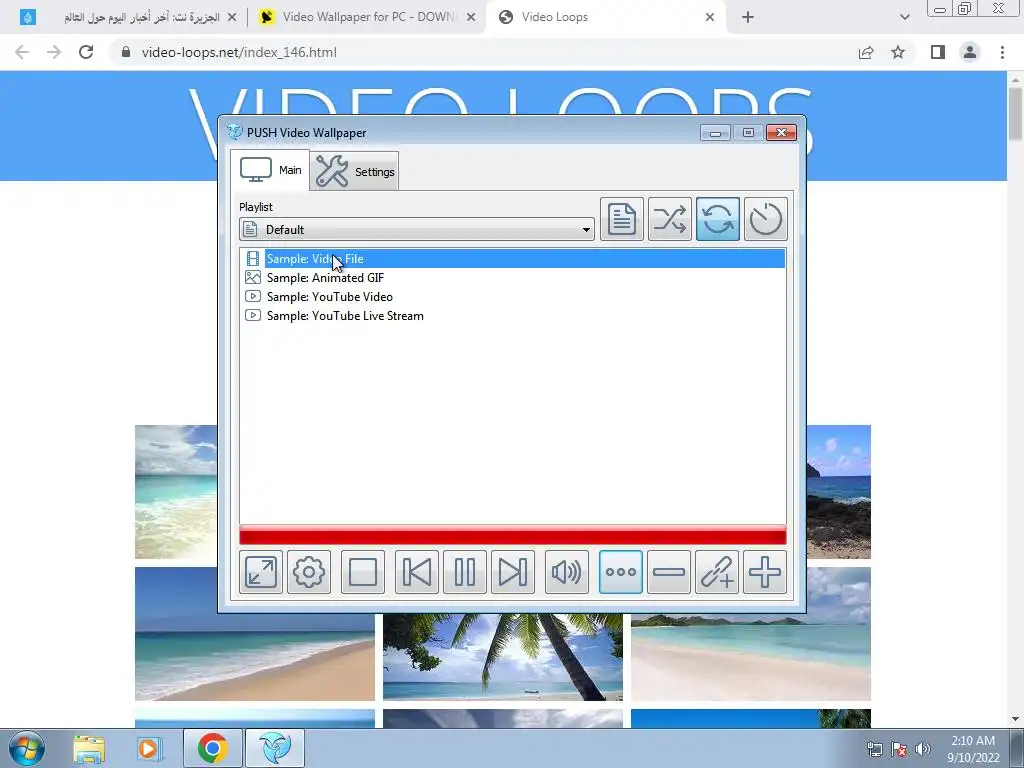Click the share page icon
1024x768 pixels.
[x=866, y=52]
